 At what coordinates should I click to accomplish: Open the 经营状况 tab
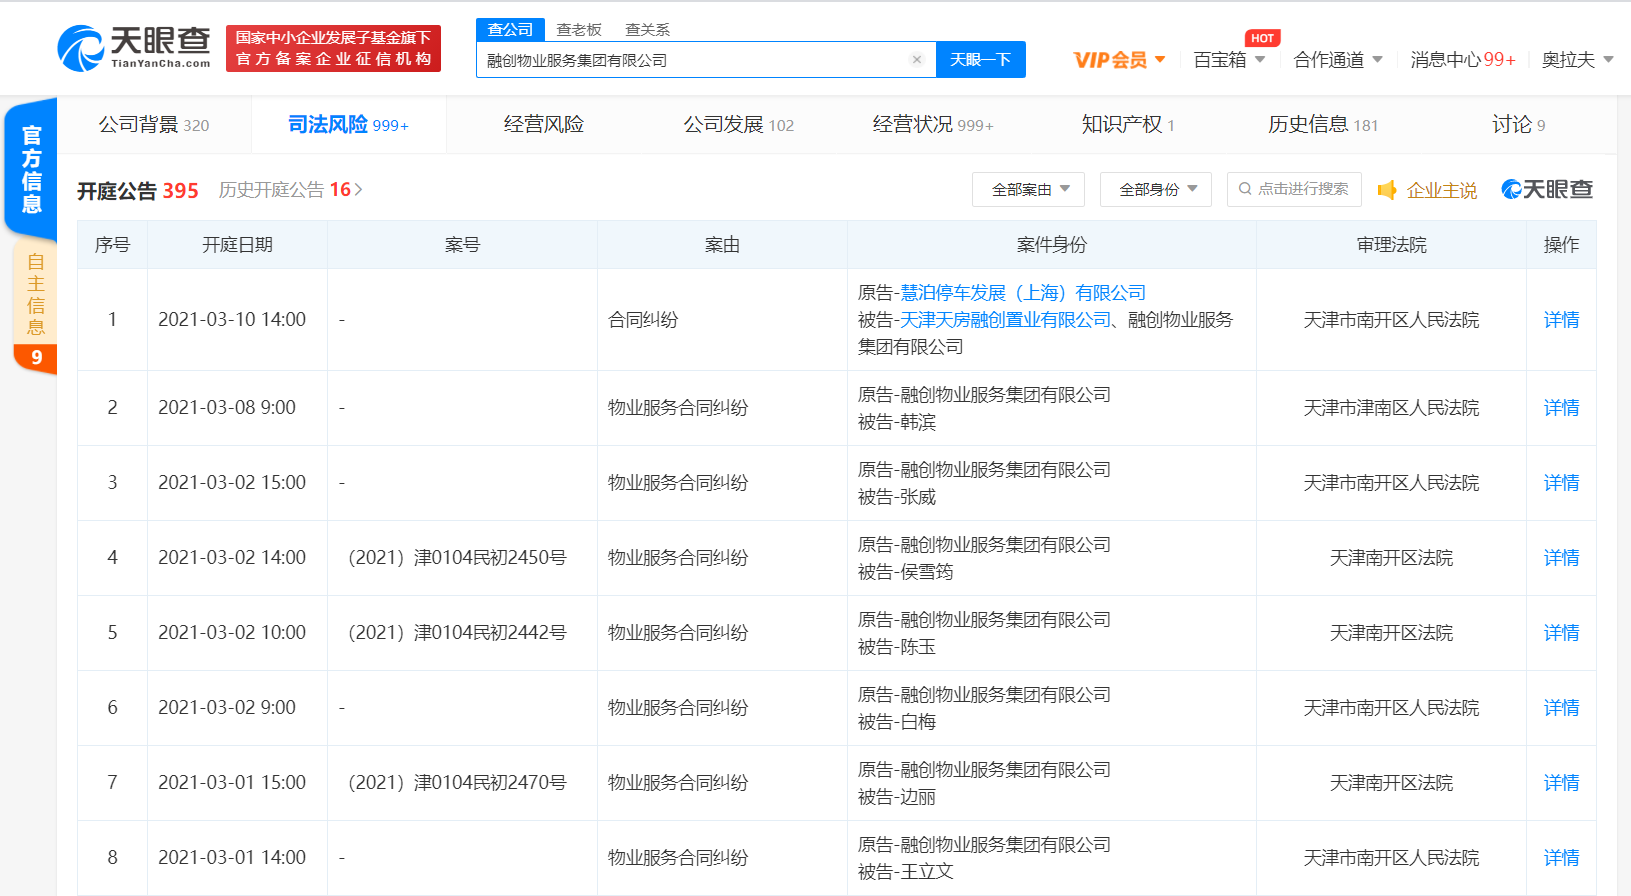tap(933, 125)
